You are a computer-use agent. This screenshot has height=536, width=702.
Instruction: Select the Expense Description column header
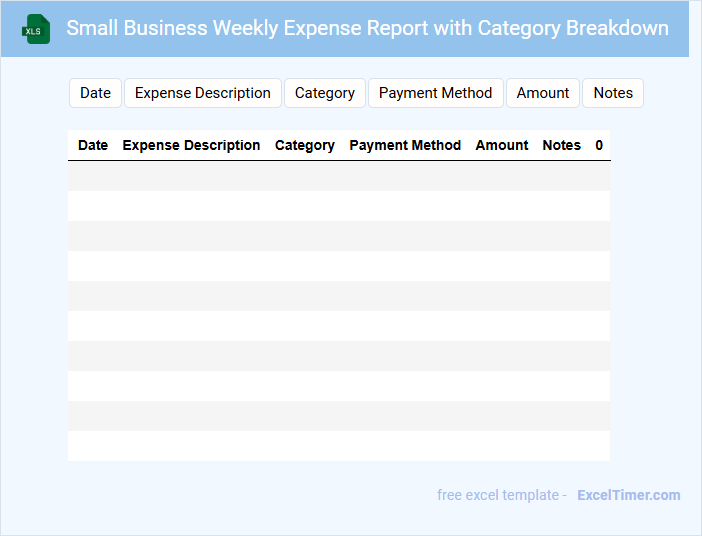(191, 145)
